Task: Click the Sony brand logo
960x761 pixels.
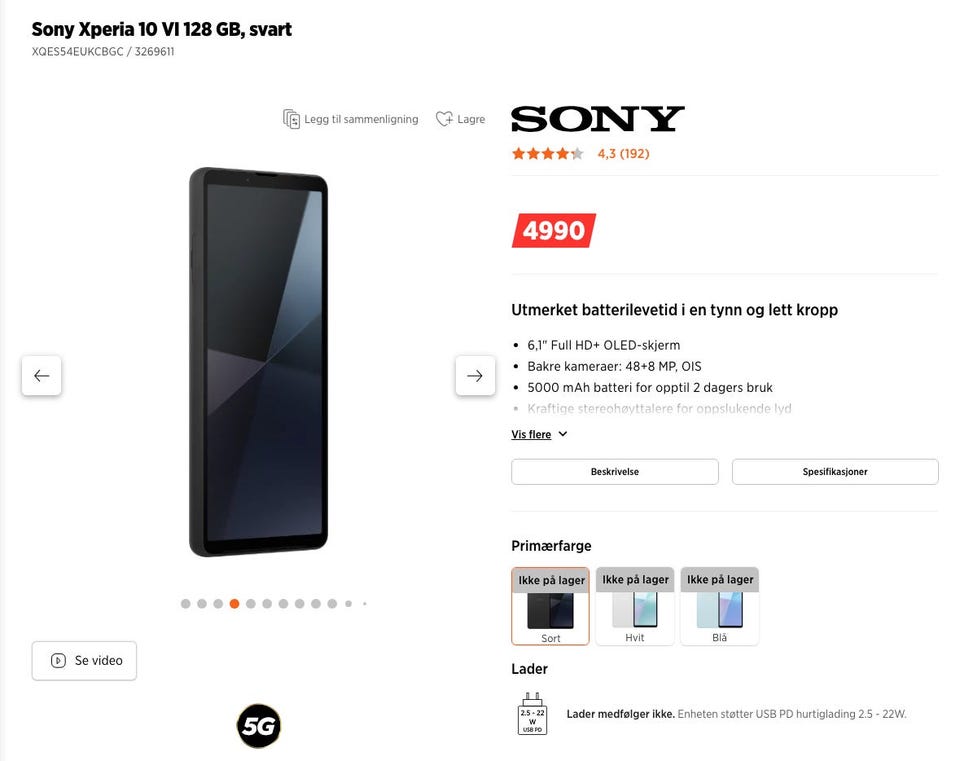Action: click(598, 119)
